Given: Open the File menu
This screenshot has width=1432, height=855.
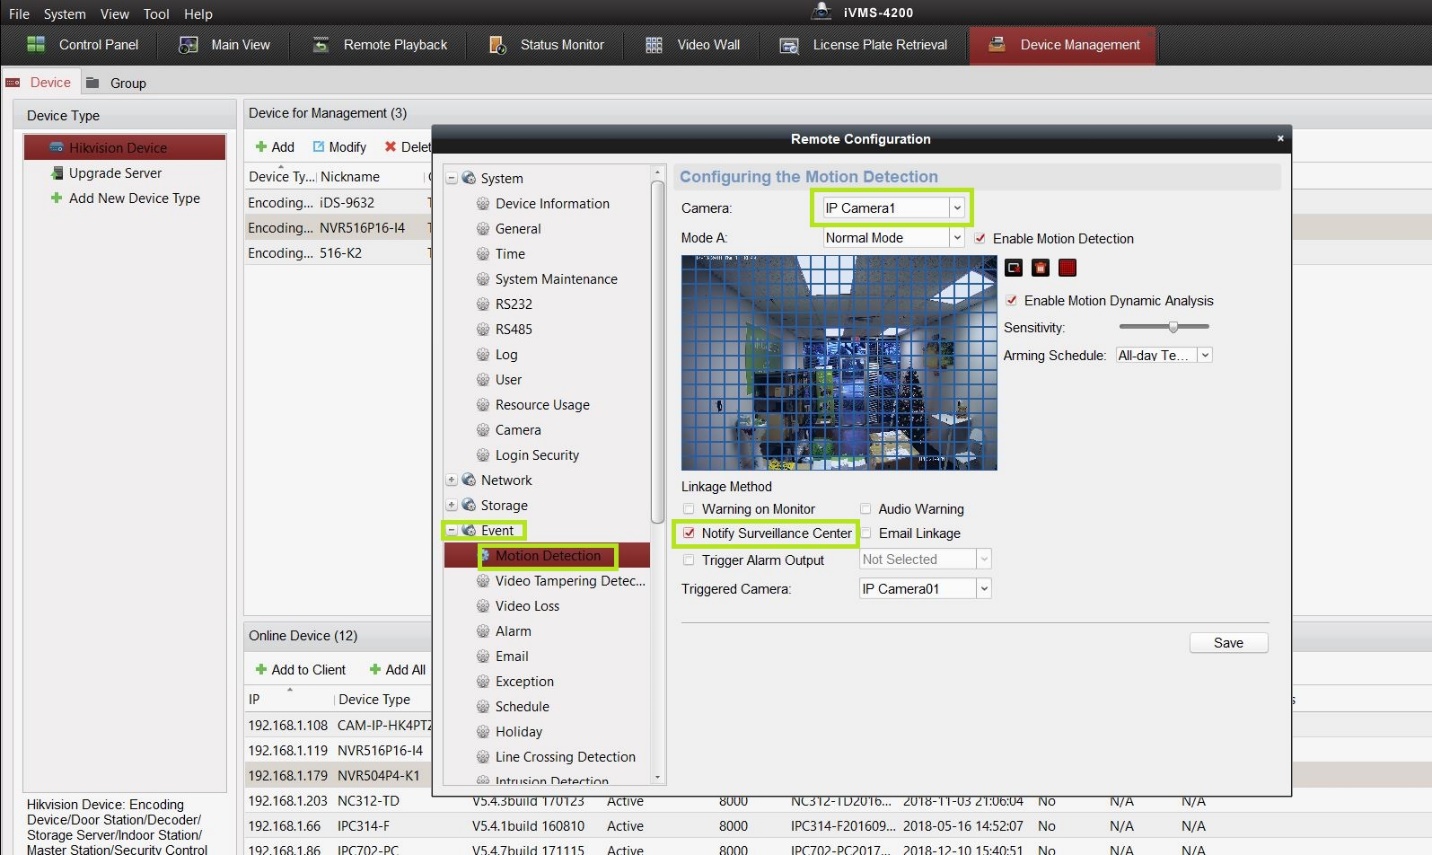Looking at the screenshot, I should [19, 14].
